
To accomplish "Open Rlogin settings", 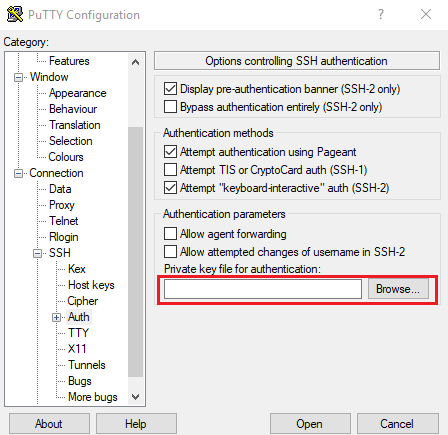I will point(63,237).
